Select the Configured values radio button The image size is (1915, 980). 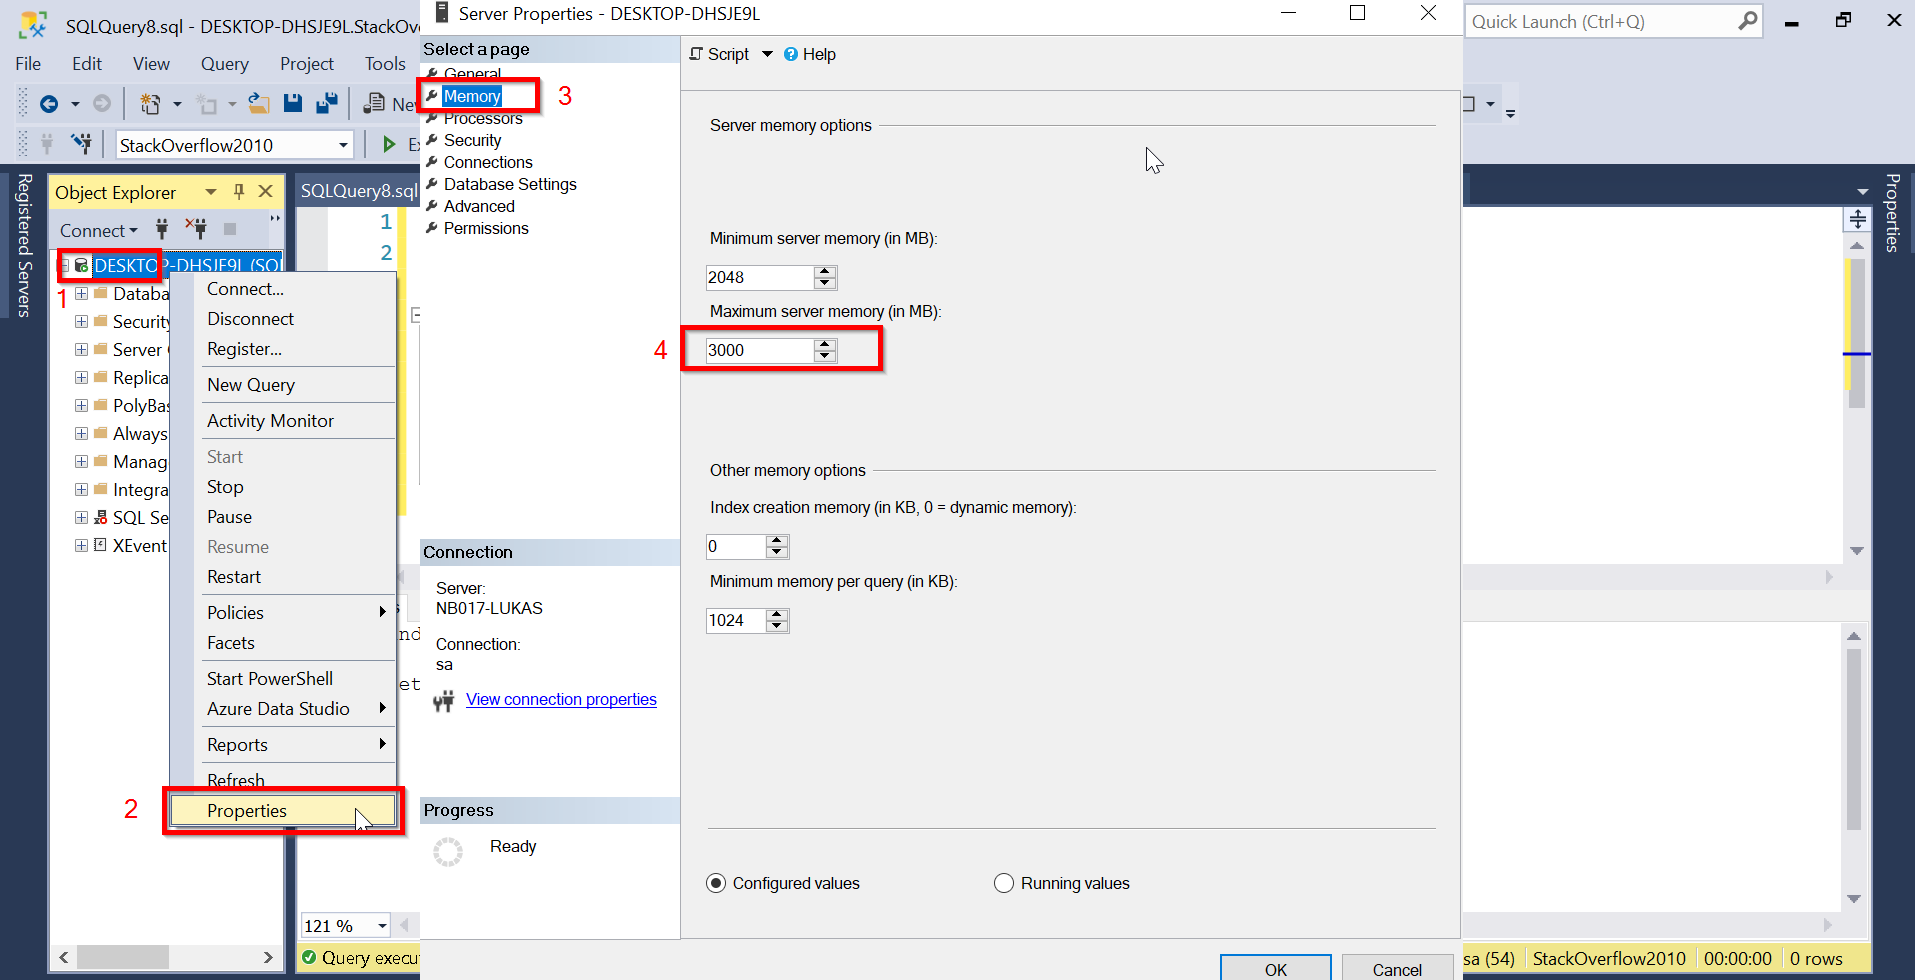pos(716,883)
